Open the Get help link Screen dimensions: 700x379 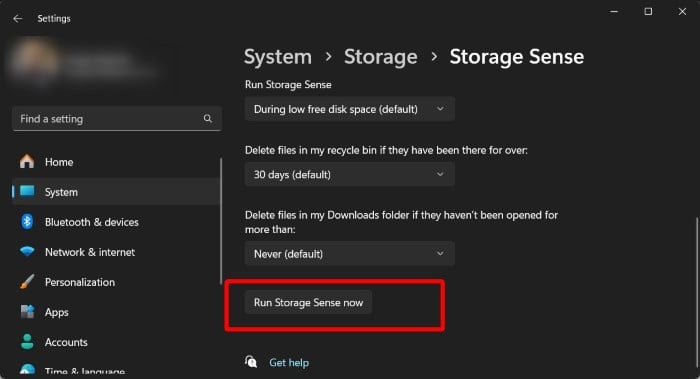(x=289, y=362)
